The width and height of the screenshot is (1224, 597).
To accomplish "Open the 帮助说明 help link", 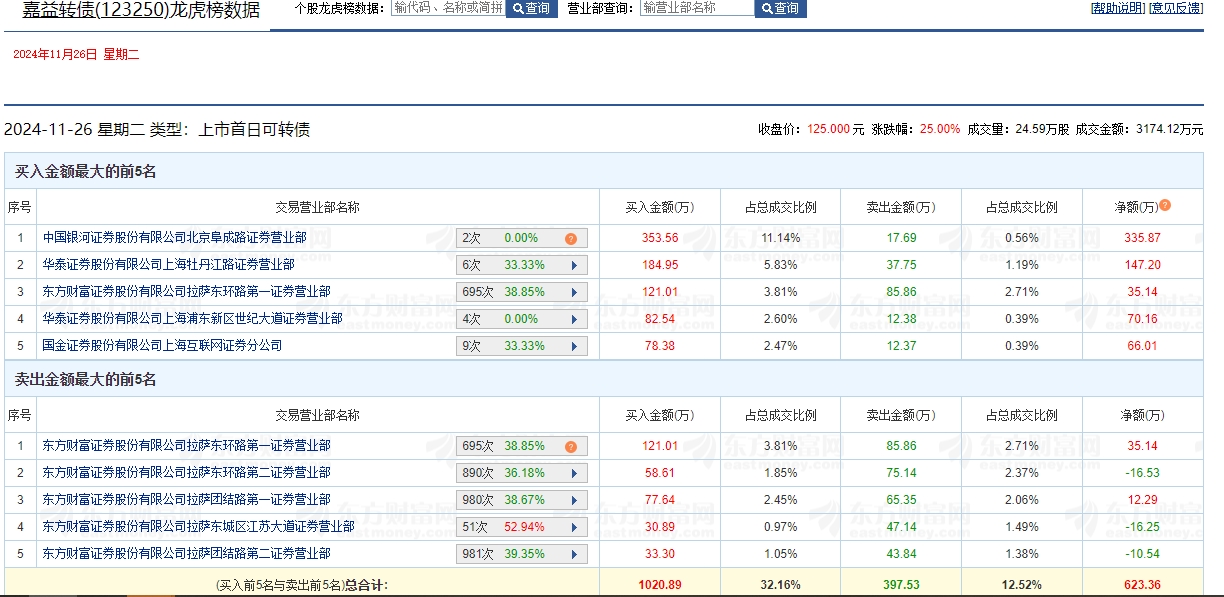I will (1118, 8).
